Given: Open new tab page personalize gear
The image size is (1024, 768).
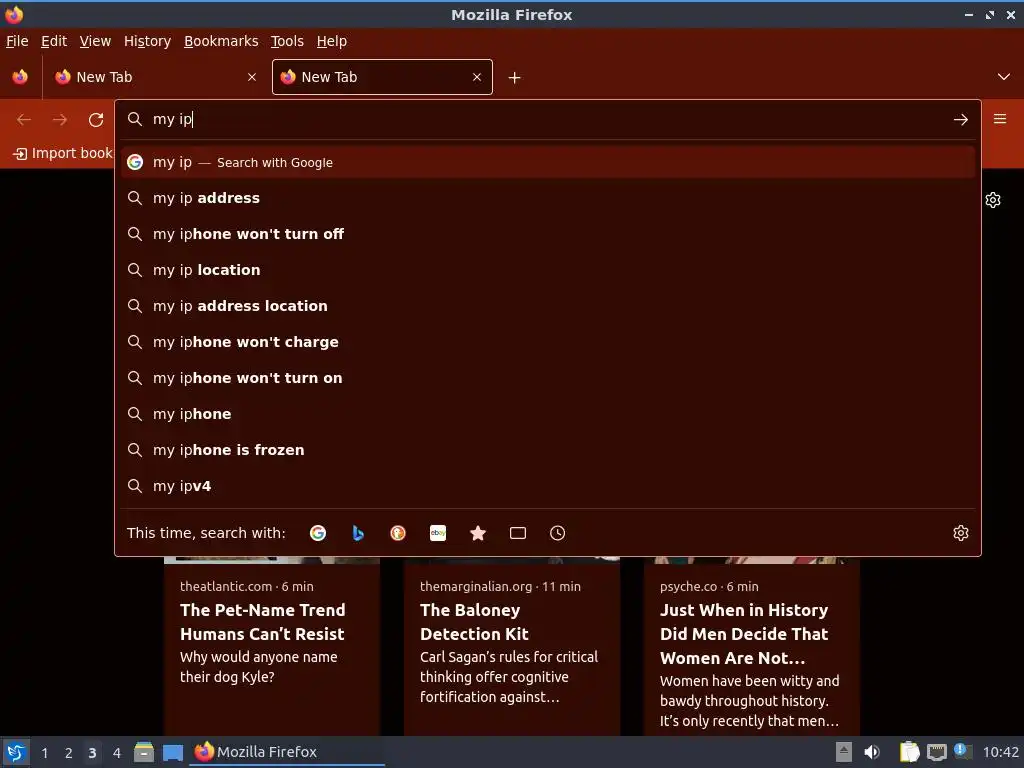Looking at the screenshot, I should click(993, 200).
